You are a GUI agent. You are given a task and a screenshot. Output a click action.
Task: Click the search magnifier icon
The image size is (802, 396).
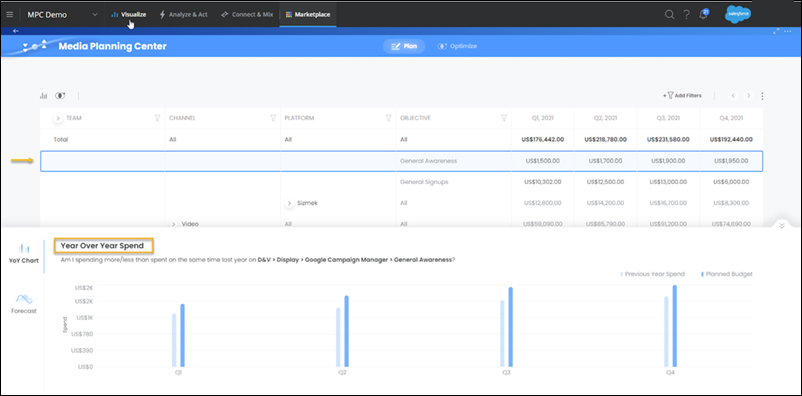coord(669,14)
